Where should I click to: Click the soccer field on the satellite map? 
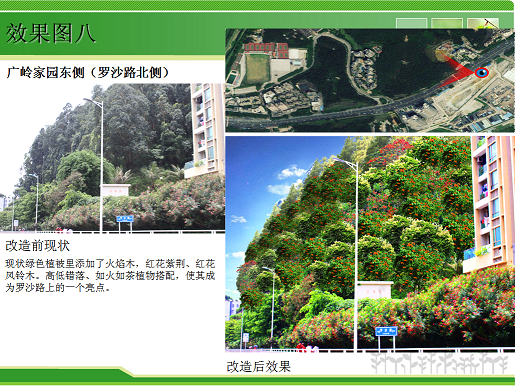click(x=258, y=69)
